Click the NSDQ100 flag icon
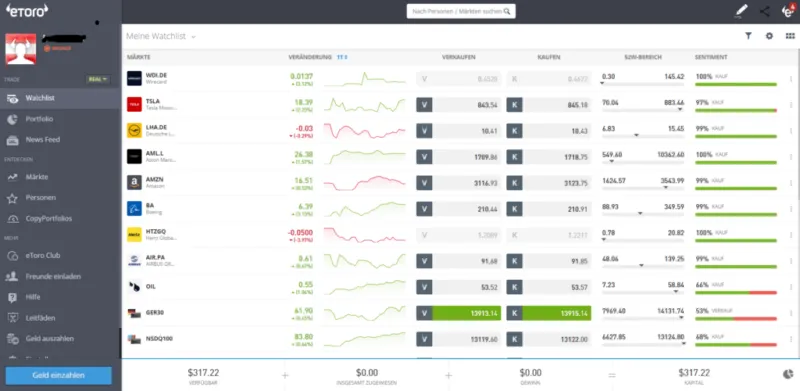Screen dimensions: 800x391 pyautogui.click(x=134, y=338)
